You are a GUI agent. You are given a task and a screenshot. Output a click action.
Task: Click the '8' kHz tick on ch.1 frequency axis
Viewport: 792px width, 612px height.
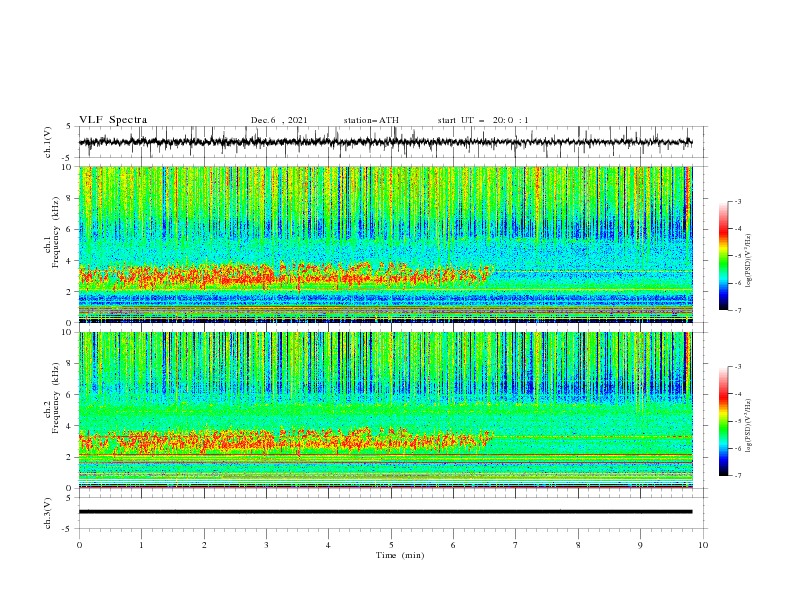coord(71,198)
